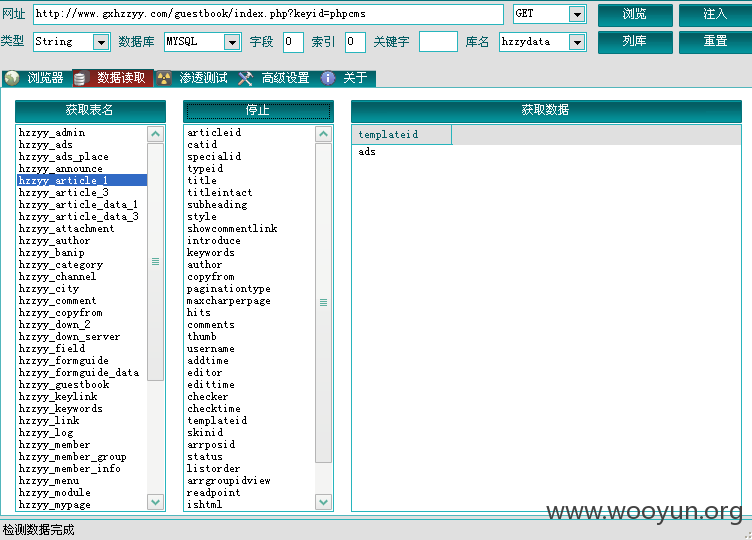752x540 pixels.
Task: Click the 获取表名 button
Action: coord(90,111)
